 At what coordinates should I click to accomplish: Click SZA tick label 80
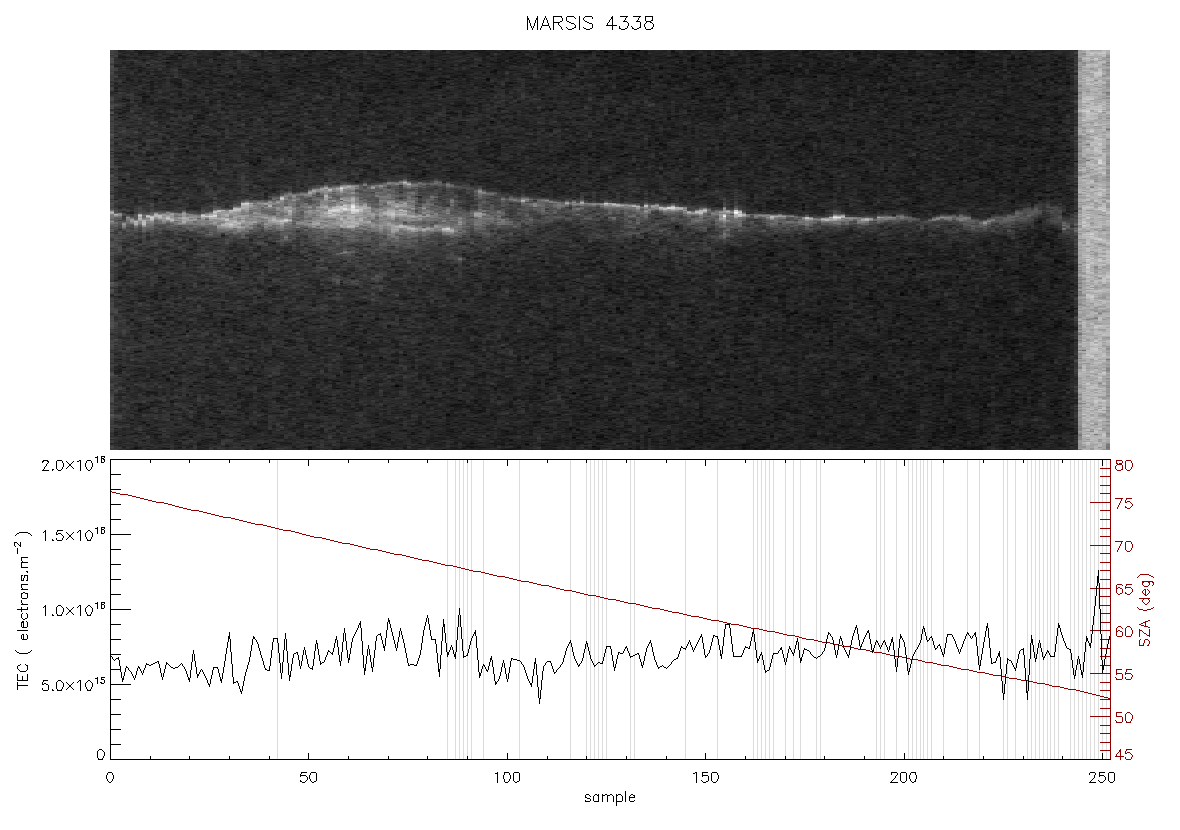point(1124,466)
